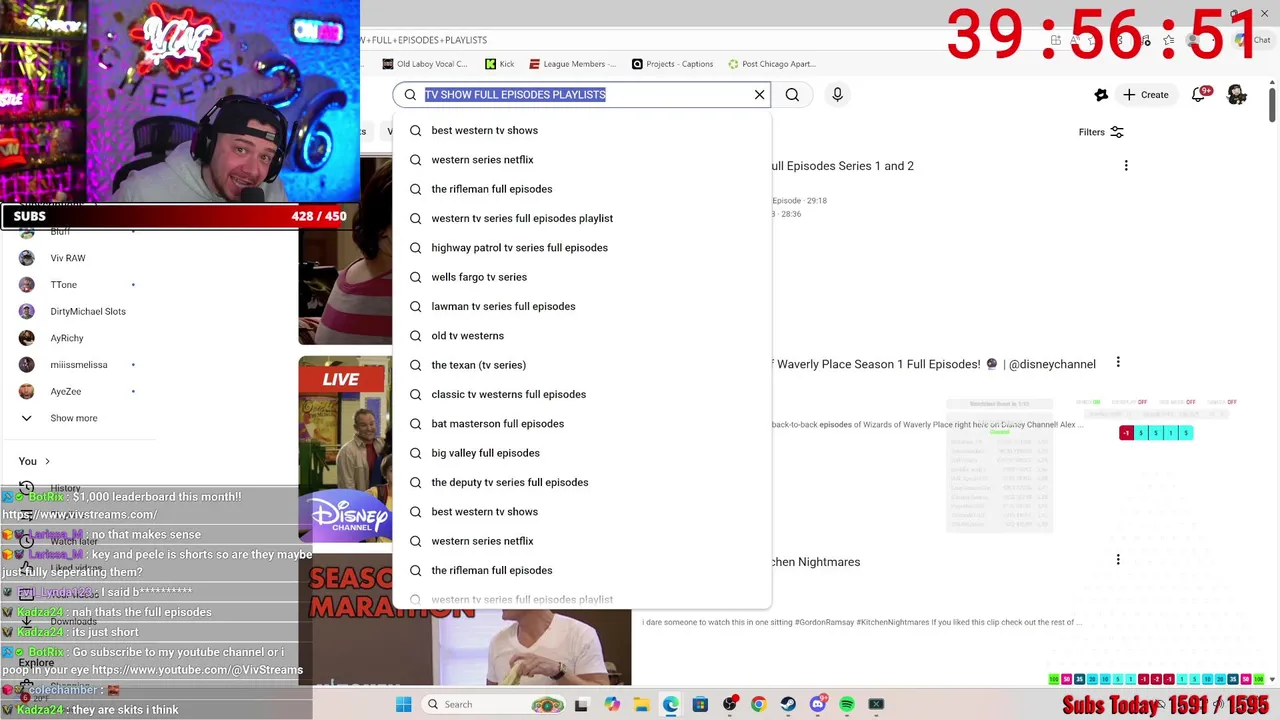Image resolution: width=1280 pixels, height=720 pixels.
Task: Click the taskbar Search box
Action: (492, 704)
